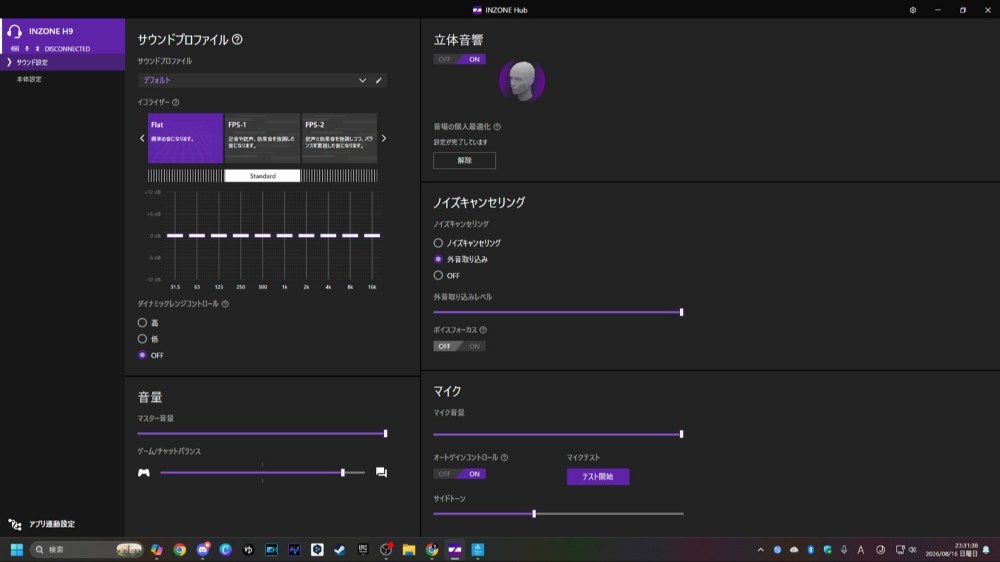Open OneDrive cloud tray icon
The height and width of the screenshot is (562, 1000).
[794, 549]
